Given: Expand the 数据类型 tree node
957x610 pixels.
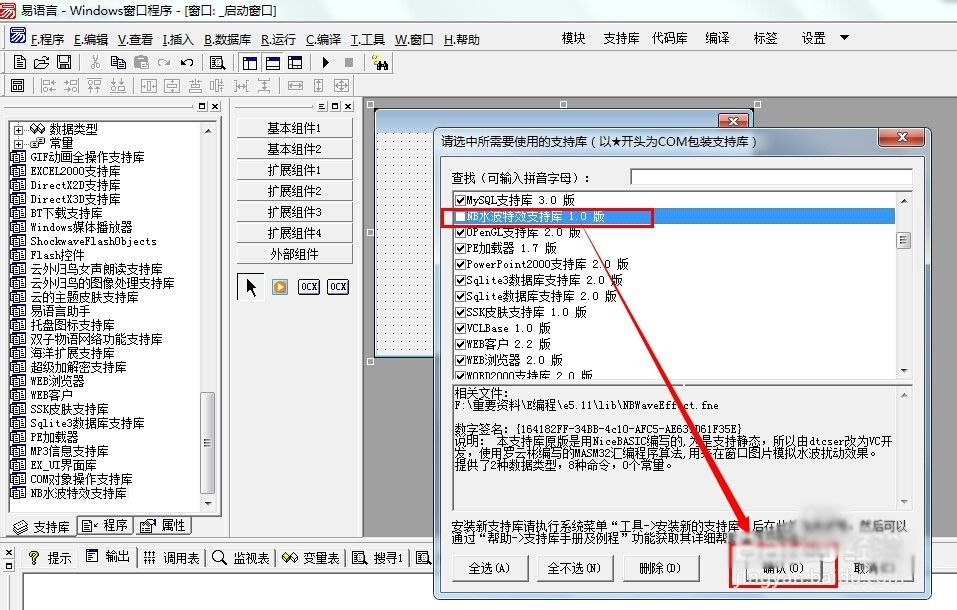Looking at the screenshot, I should point(18,130).
